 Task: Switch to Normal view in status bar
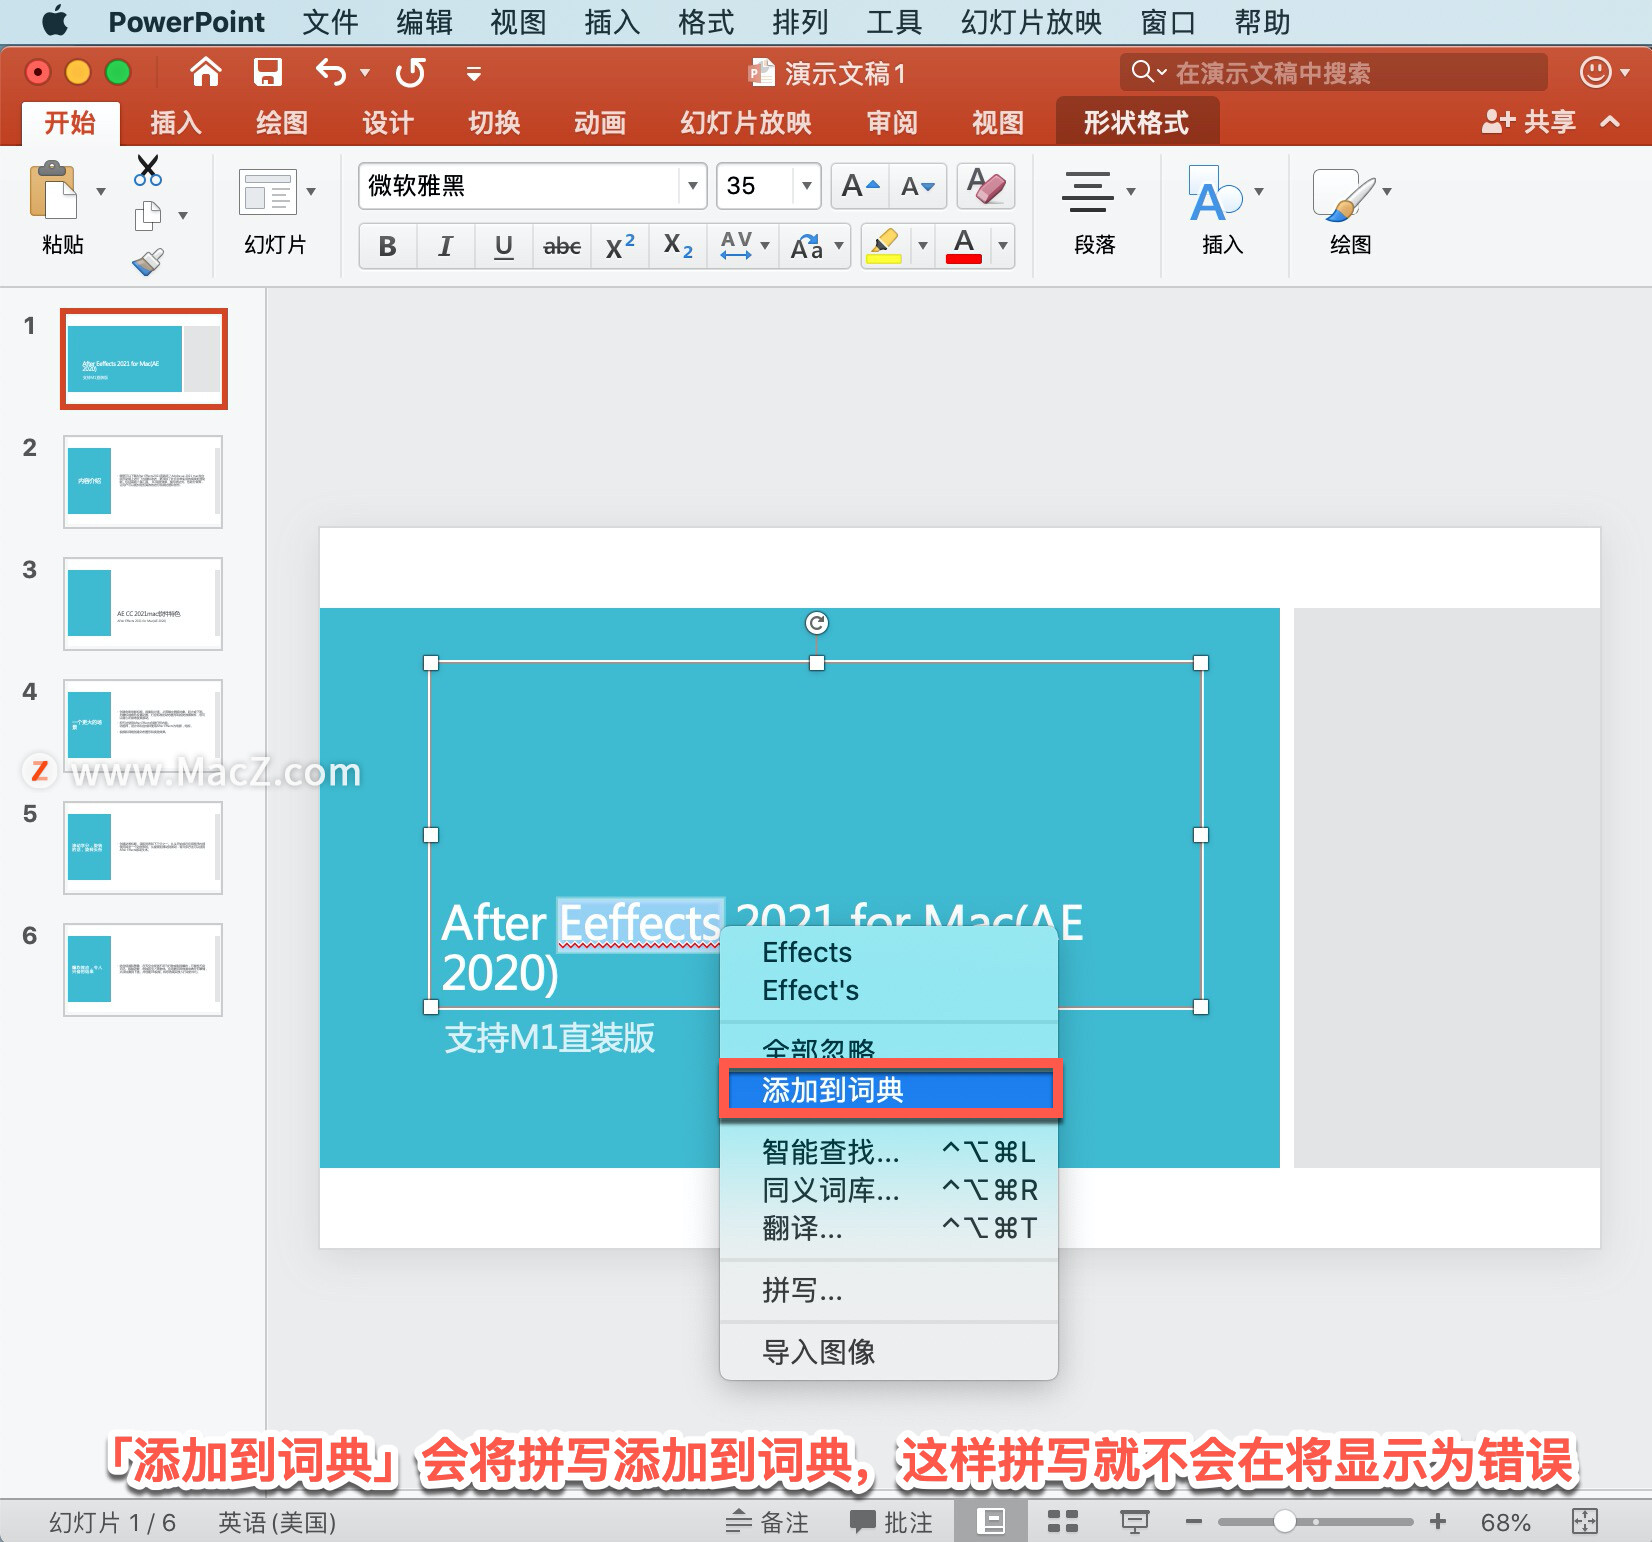(x=991, y=1522)
